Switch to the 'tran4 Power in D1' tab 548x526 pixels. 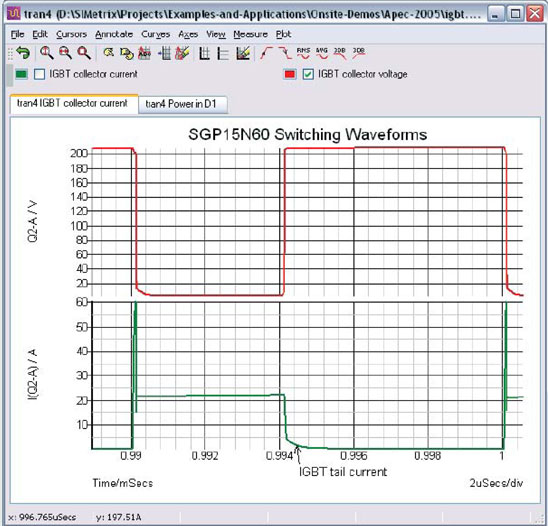(183, 104)
